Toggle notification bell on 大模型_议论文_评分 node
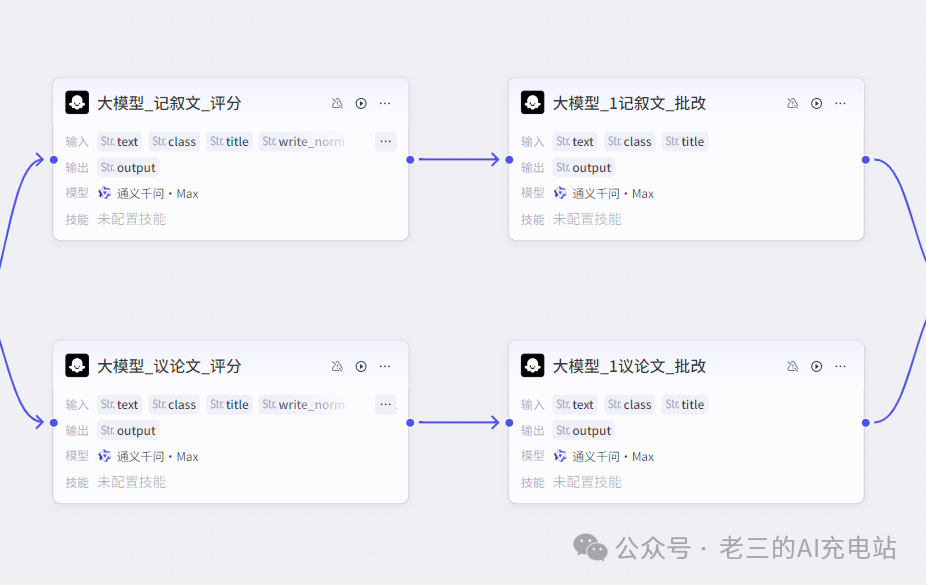 click(x=337, y=366)
